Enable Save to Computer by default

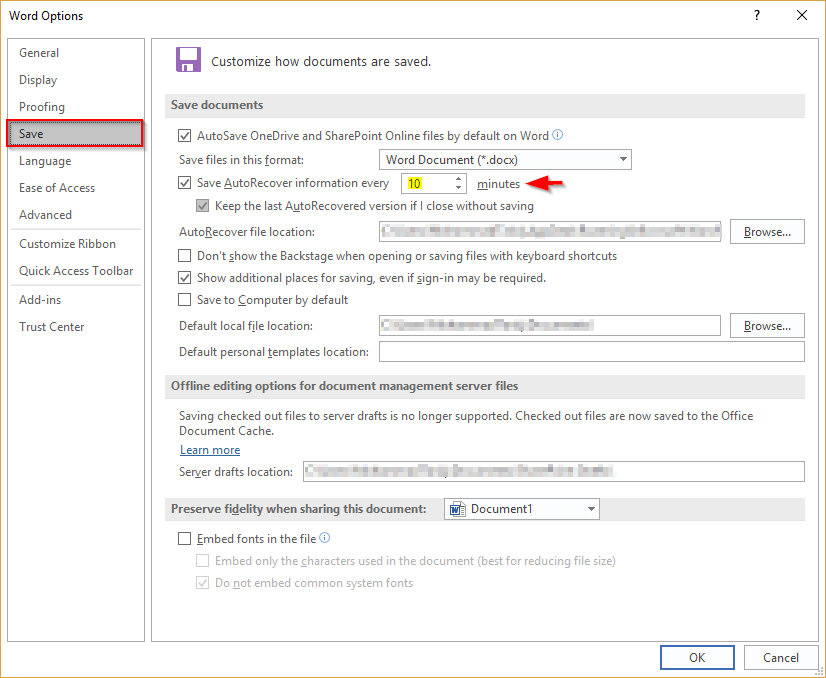coord(184,300)
